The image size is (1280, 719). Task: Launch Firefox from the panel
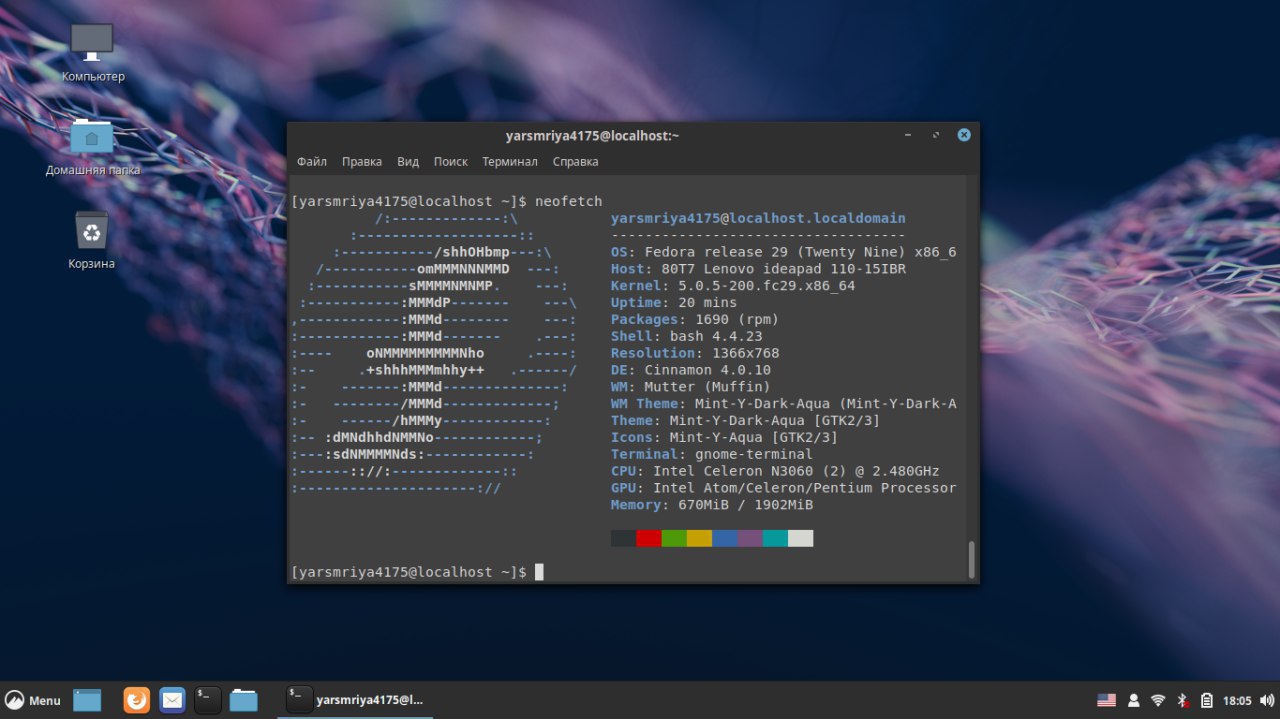point(137,700)
